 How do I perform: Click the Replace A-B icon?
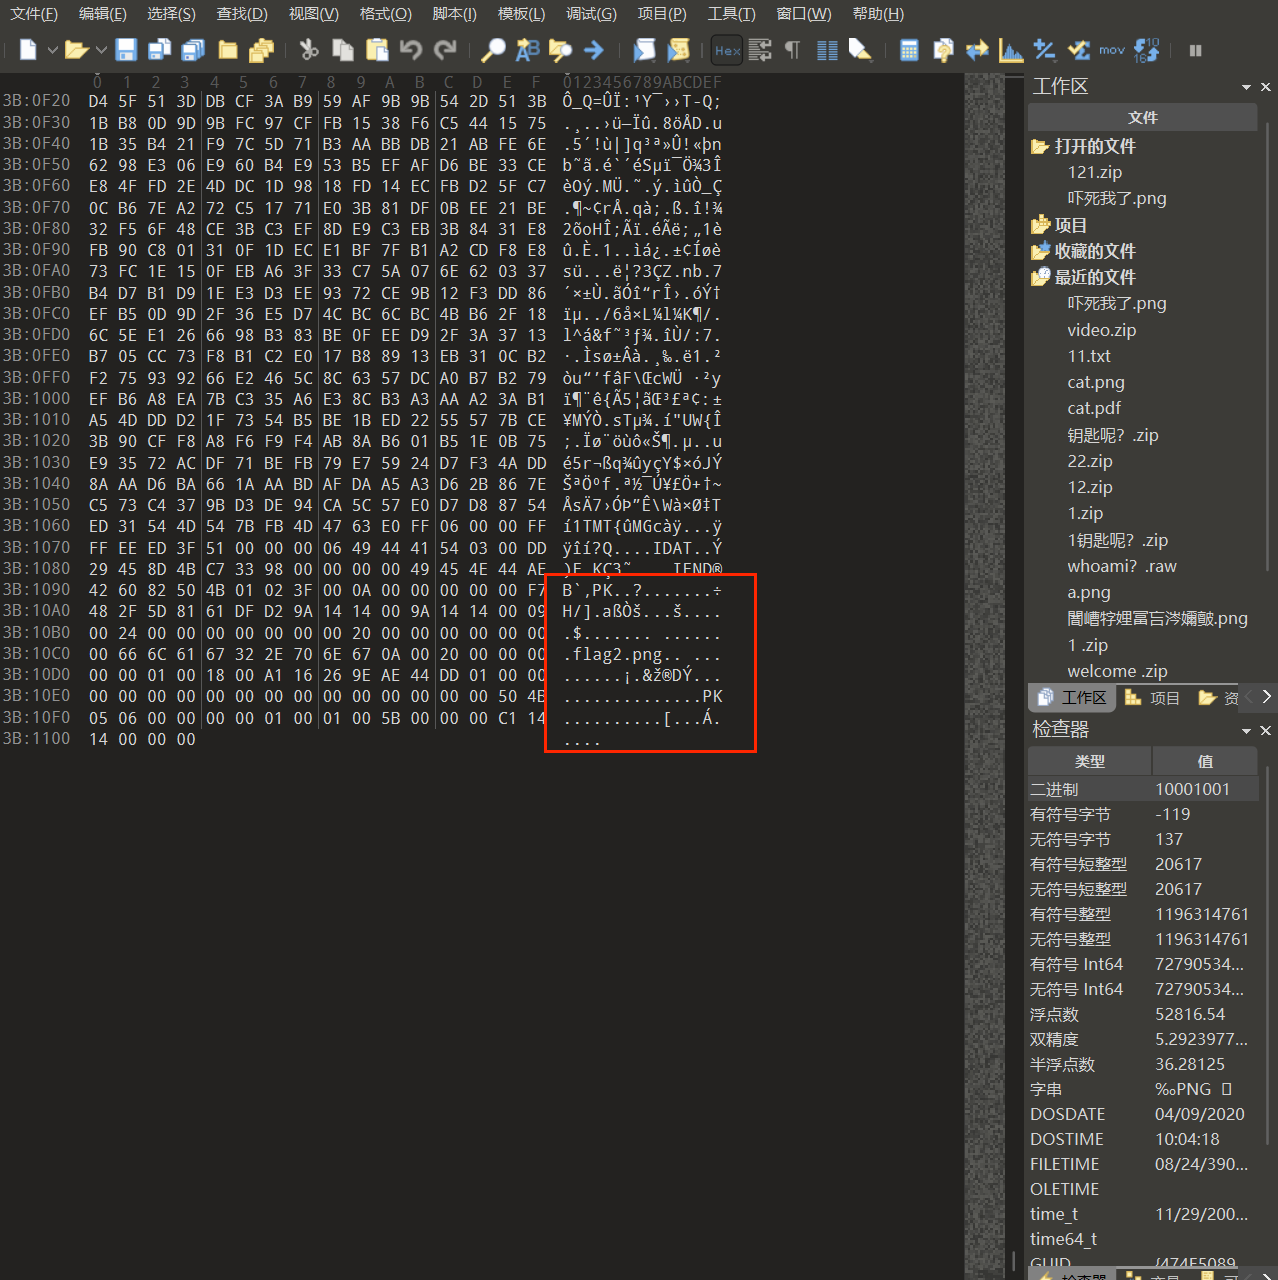pos(527,50)
